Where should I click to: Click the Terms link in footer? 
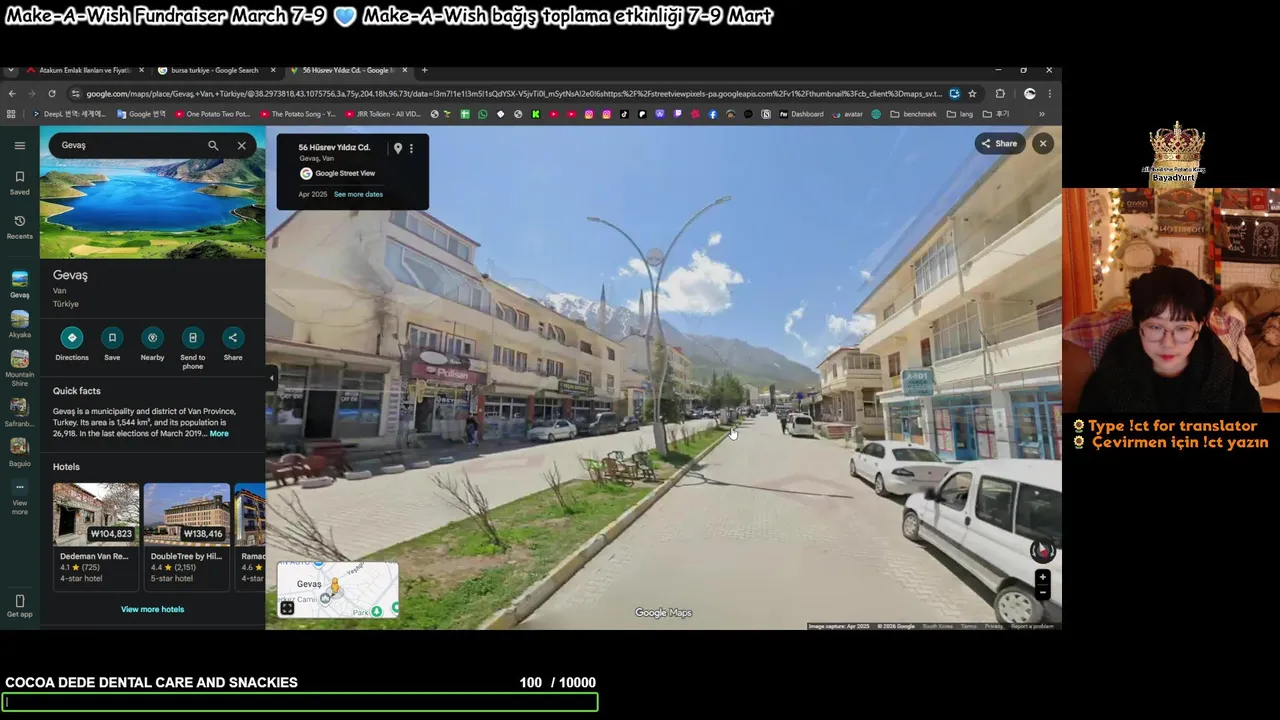click(968, 626)
